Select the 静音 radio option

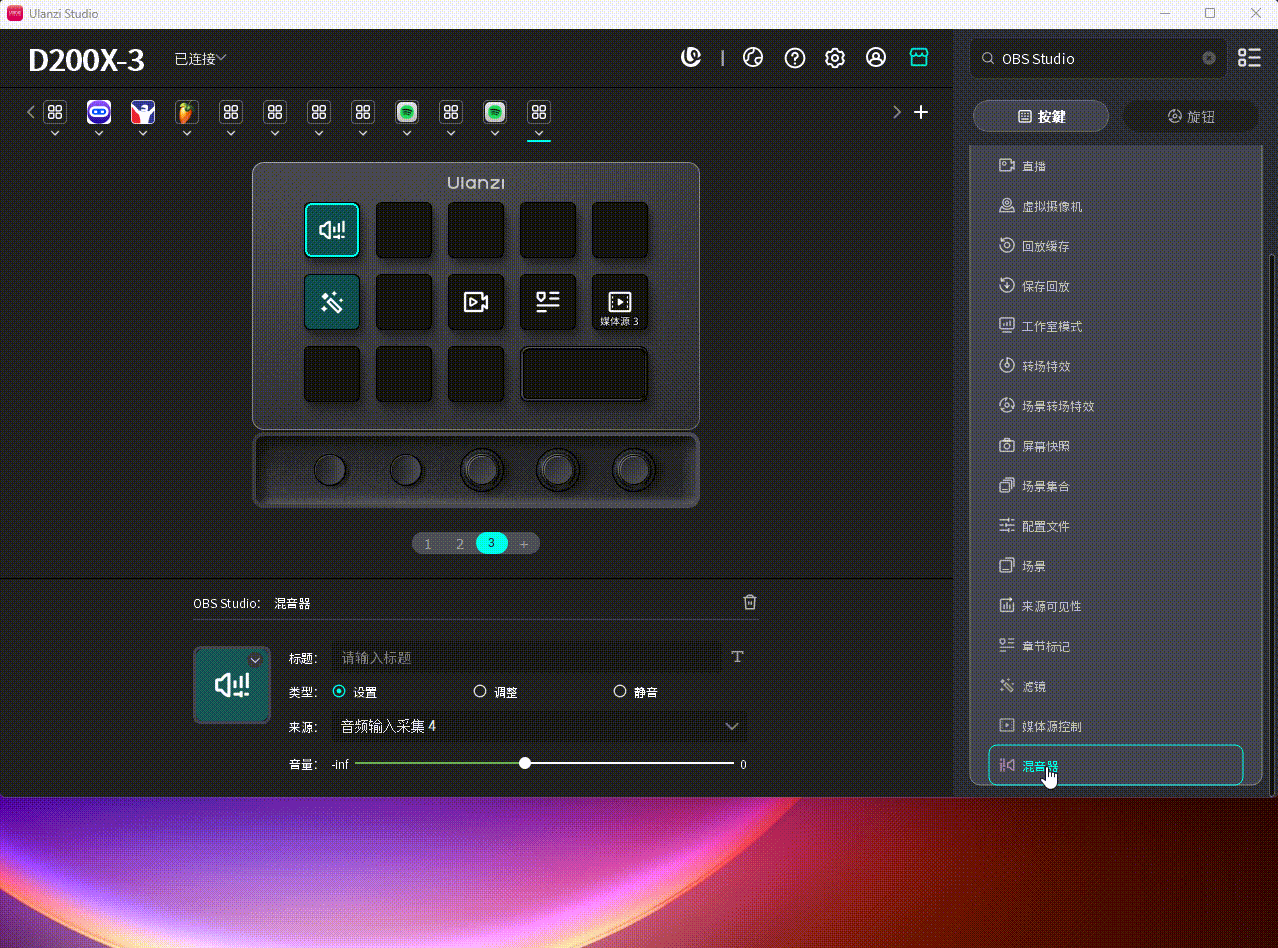click(x=620, y=691)
